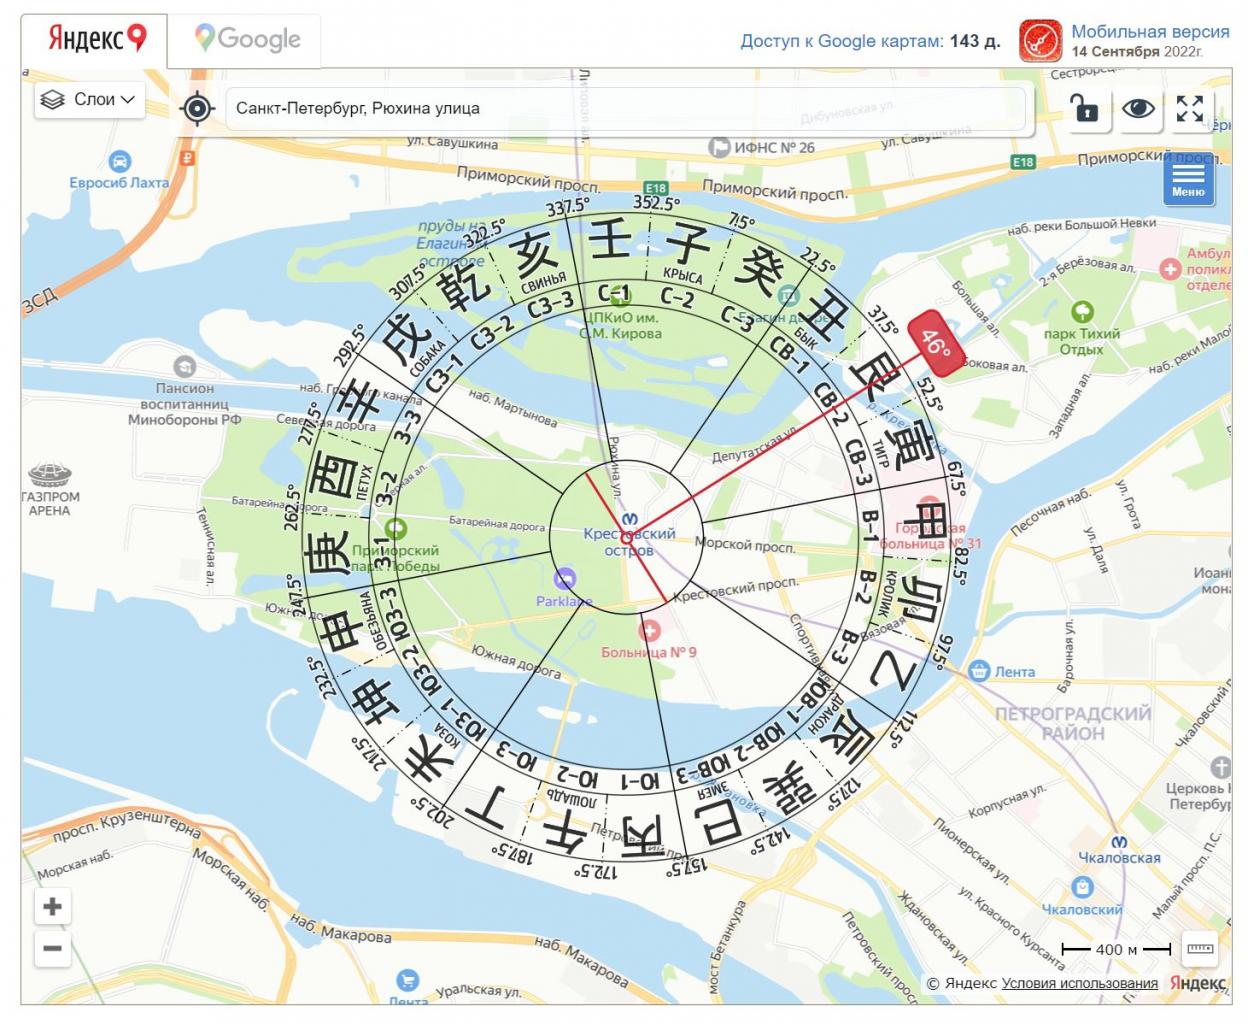Open Мобильная версия link
The image size is (1248, 1024).
[x=1150, y=31]
